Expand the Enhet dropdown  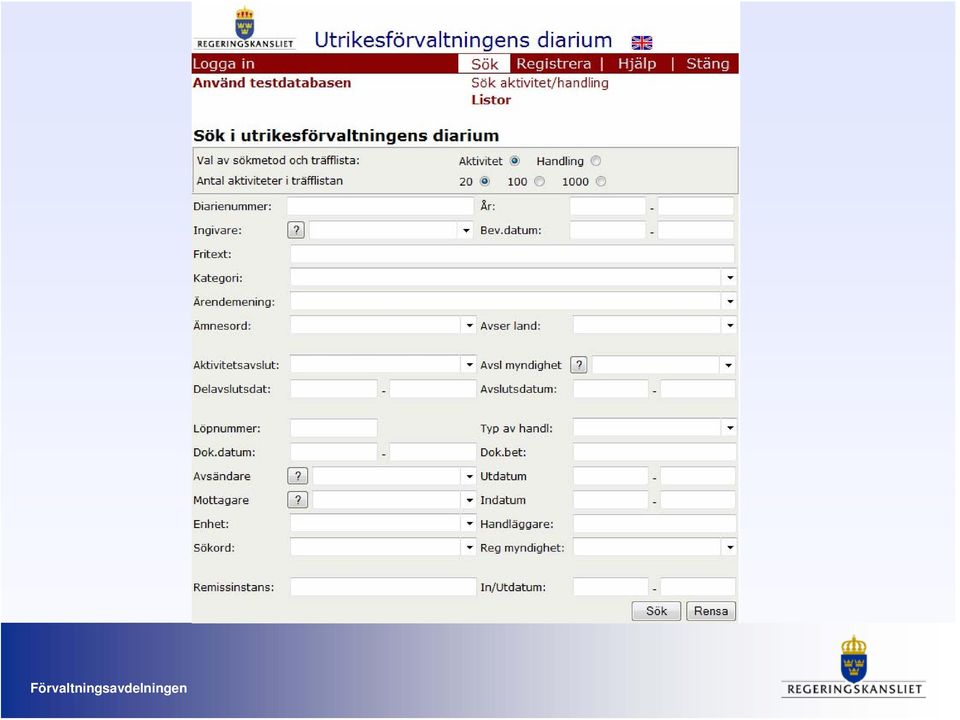(x=469, y=523)
